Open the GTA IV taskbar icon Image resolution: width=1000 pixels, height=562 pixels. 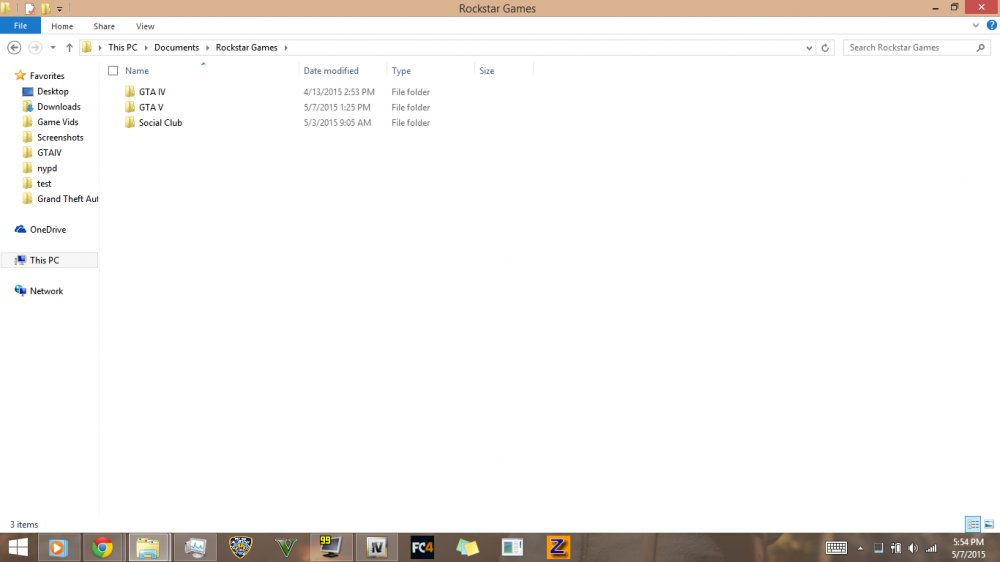pos(376,547)
